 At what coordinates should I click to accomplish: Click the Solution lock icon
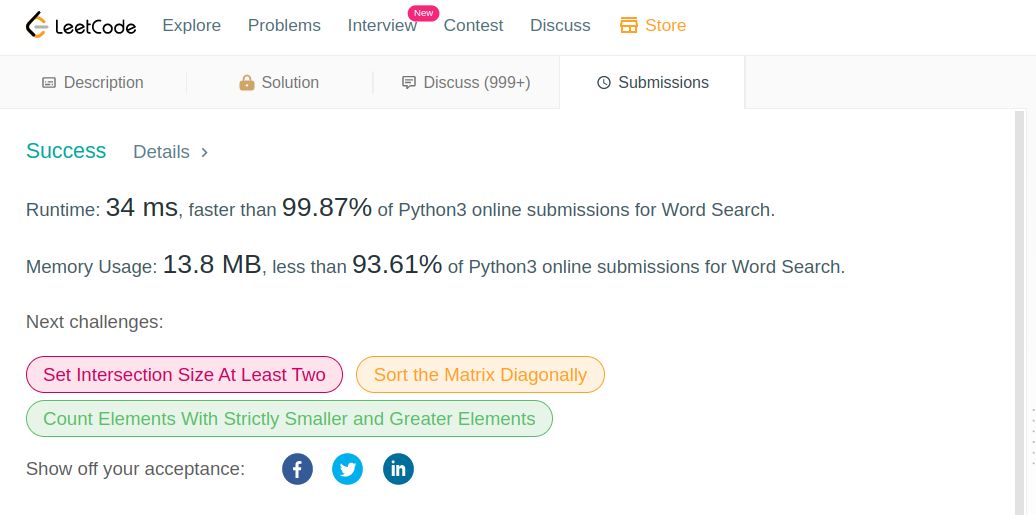[246, 83]
